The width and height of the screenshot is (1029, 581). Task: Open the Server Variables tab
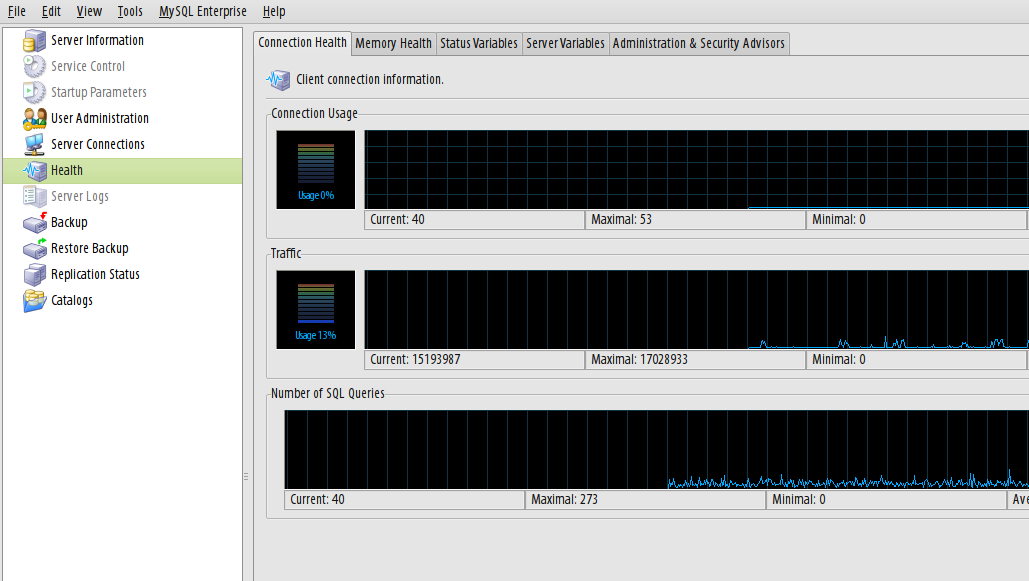[x=565, y=44]
